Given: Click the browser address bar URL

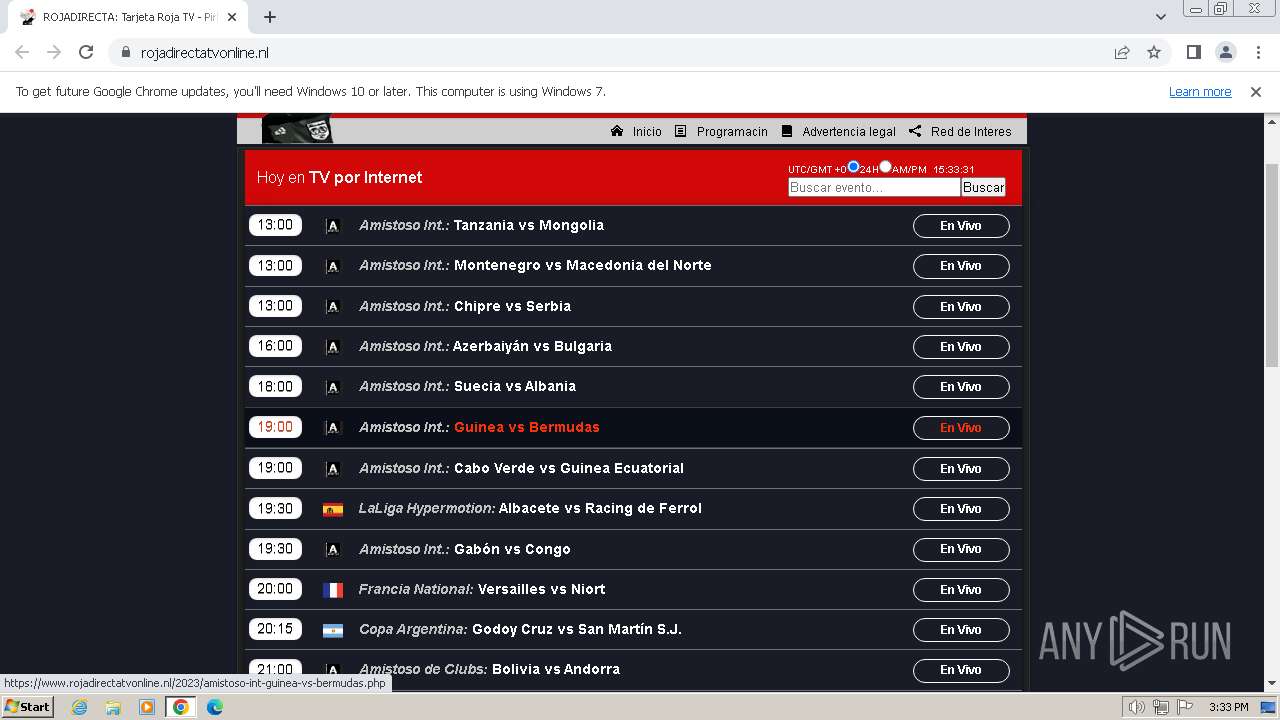Looking at the screenshot, I should tap(205, 52).
